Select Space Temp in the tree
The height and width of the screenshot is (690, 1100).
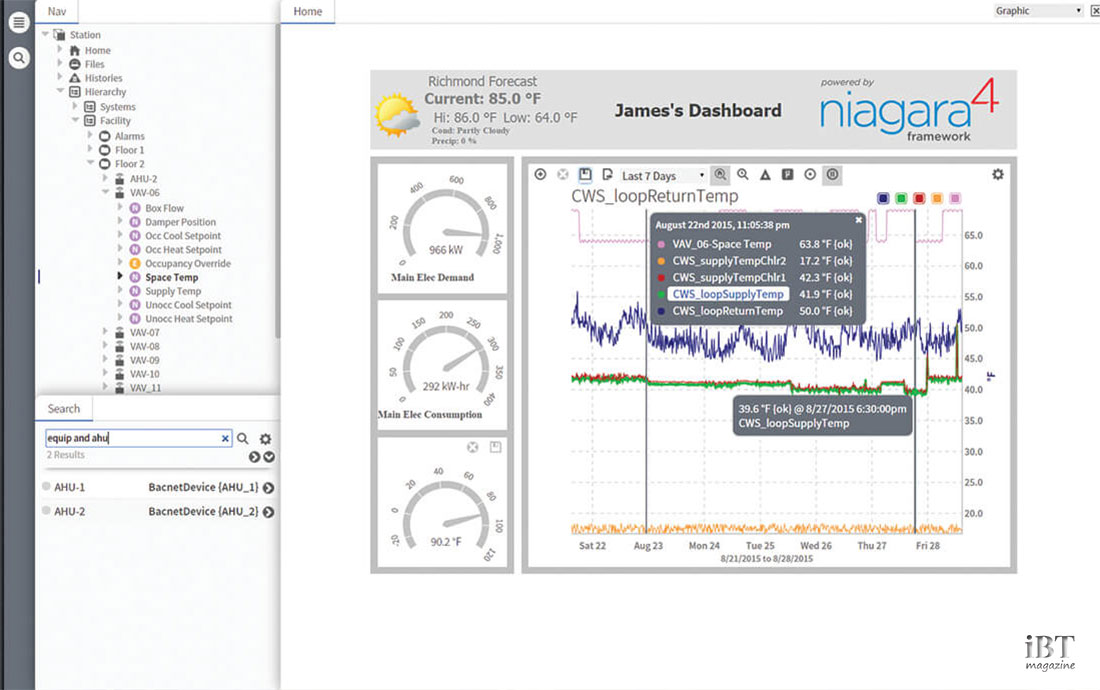point(171,277)
